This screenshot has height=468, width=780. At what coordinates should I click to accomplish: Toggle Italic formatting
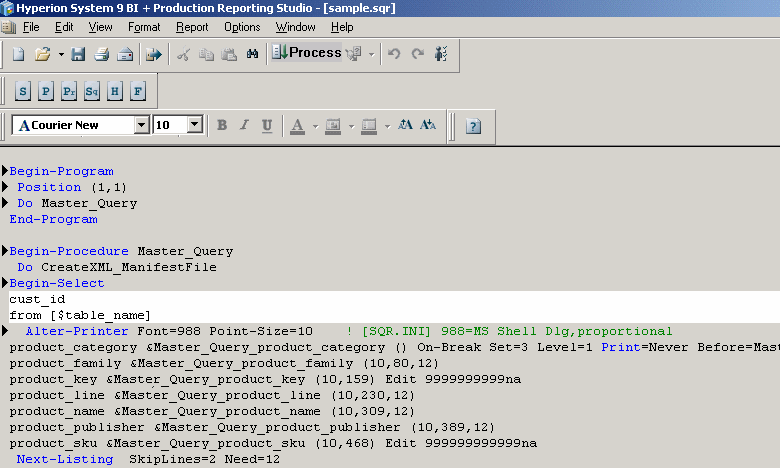click(244, 125)
